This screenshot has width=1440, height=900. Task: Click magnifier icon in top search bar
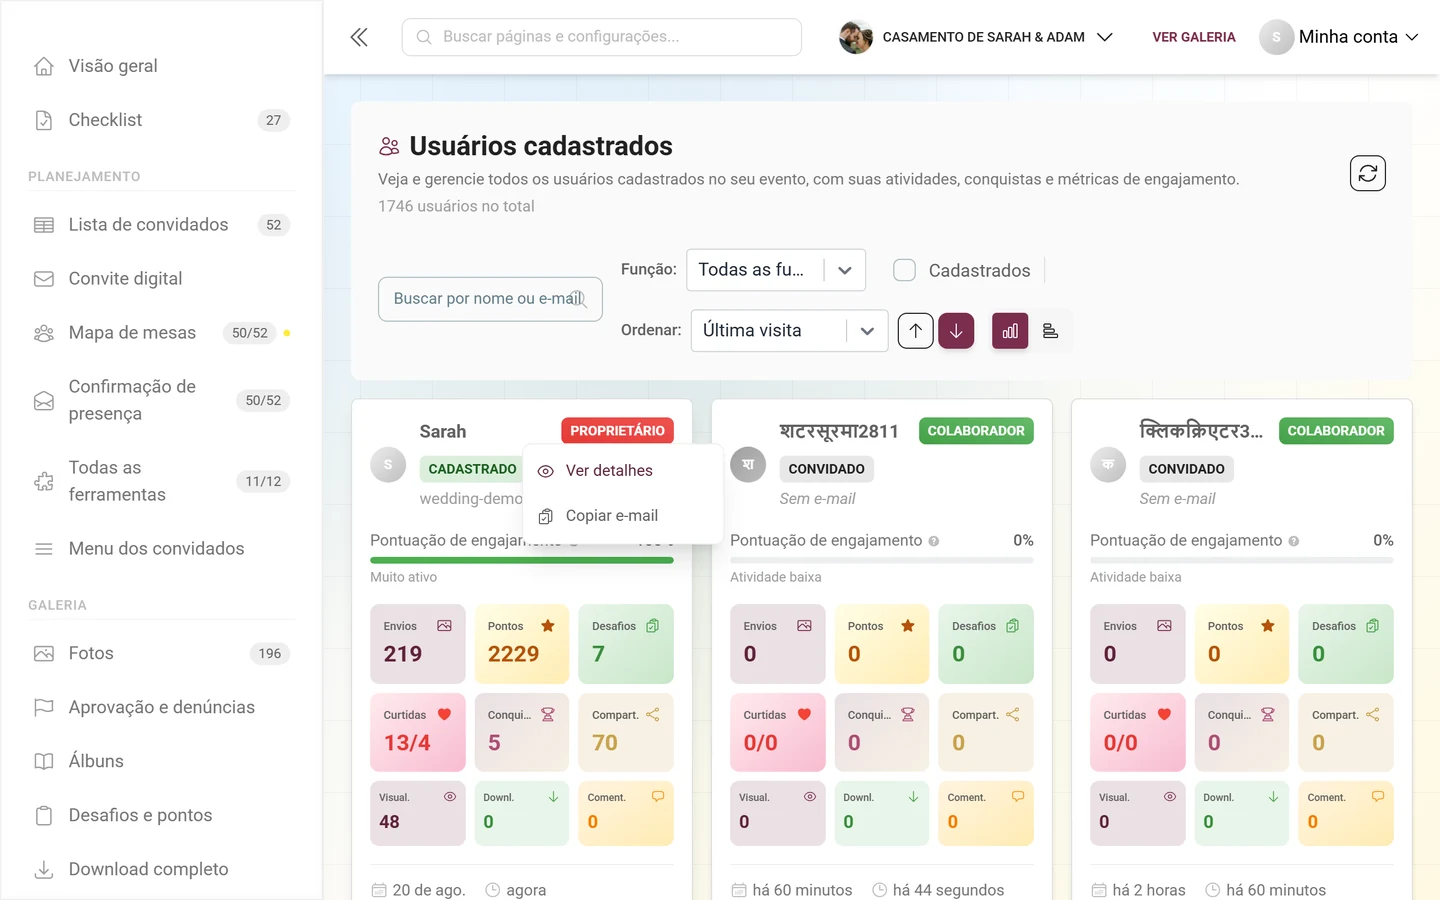point(424,37)
